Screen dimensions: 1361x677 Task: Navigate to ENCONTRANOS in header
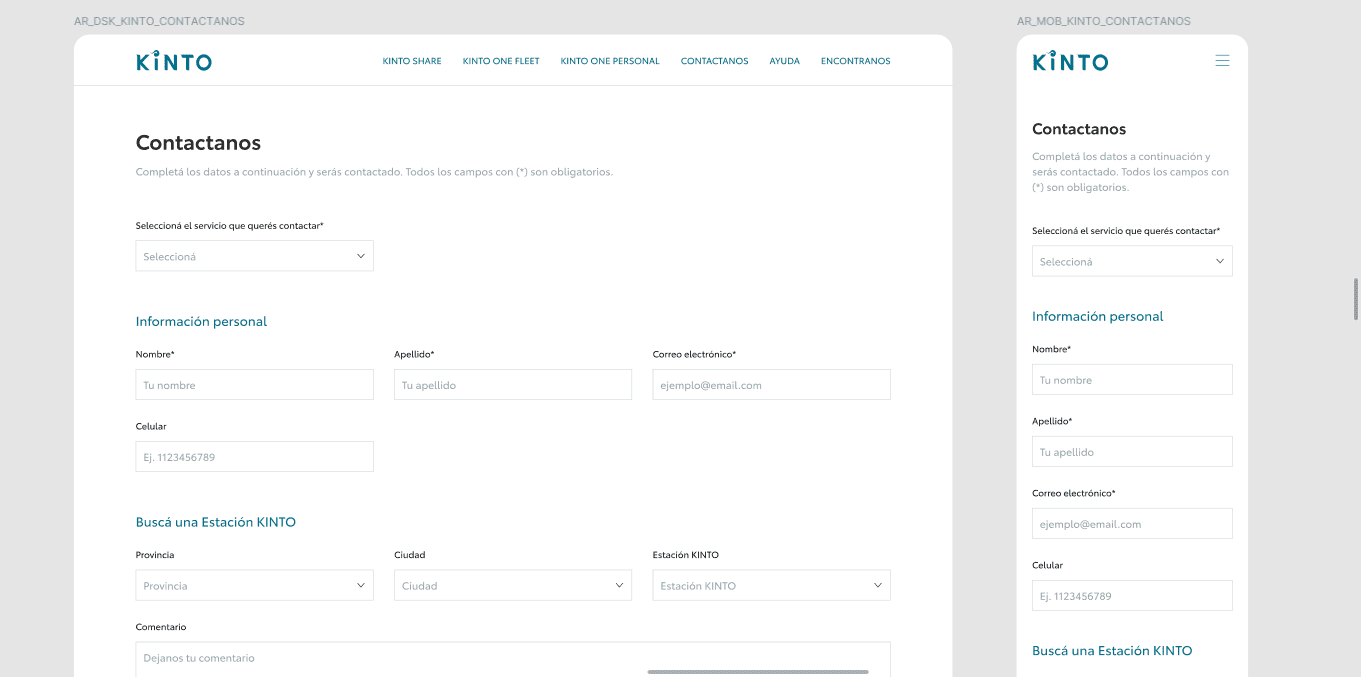tap(855, 61)
